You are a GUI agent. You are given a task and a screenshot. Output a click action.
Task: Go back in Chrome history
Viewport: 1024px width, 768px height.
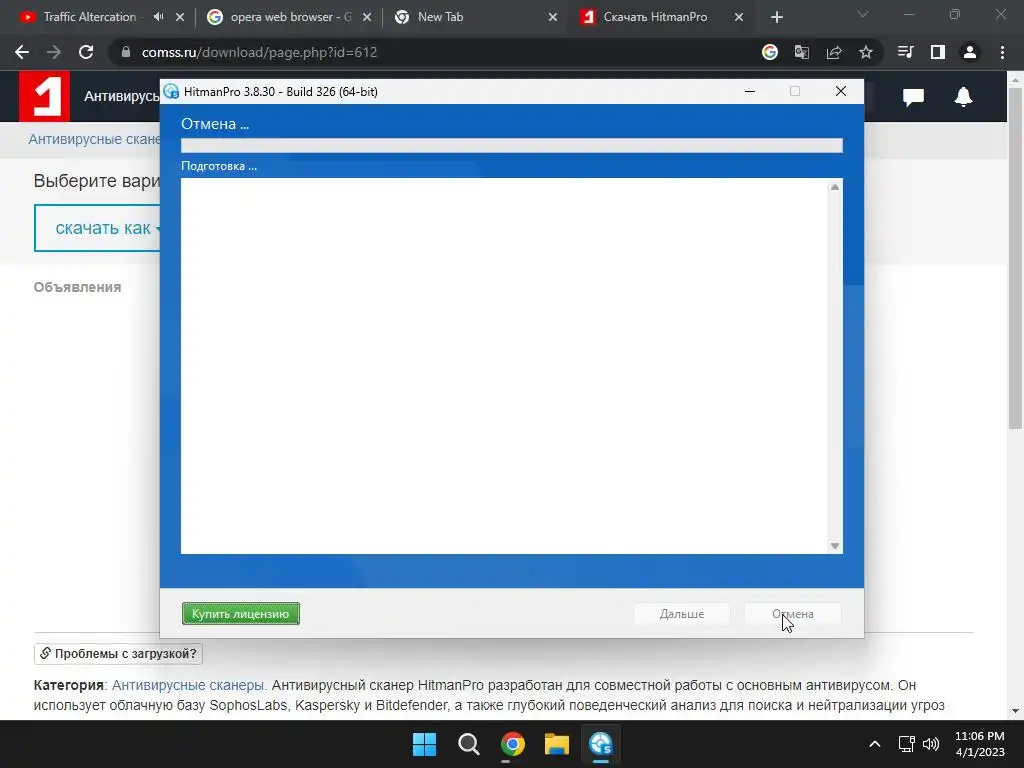22,52
